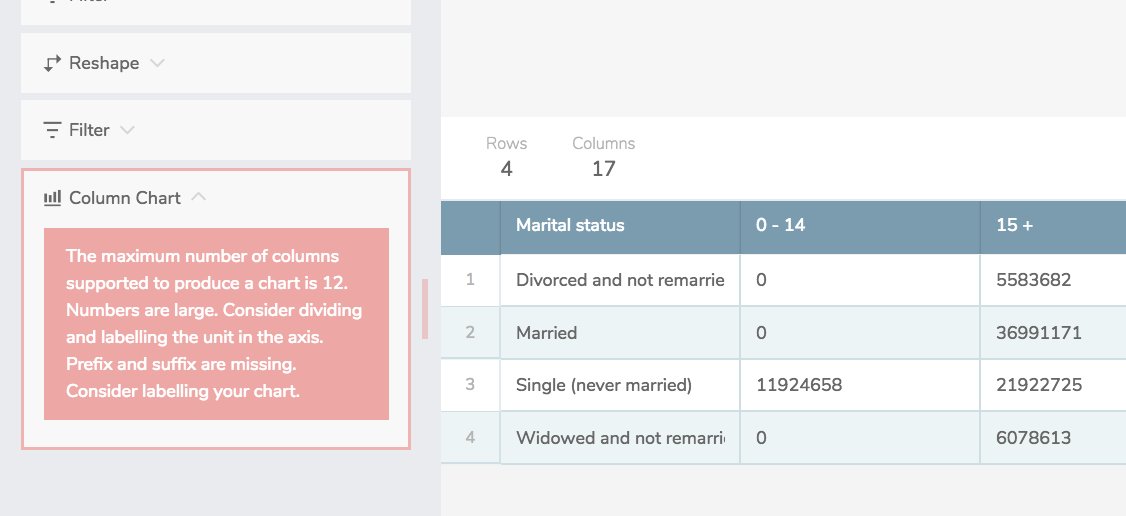Viewport: 1126px width, 516px height.
Task: Click the Widowed and not remarried cell
Action: coord(619,437)
